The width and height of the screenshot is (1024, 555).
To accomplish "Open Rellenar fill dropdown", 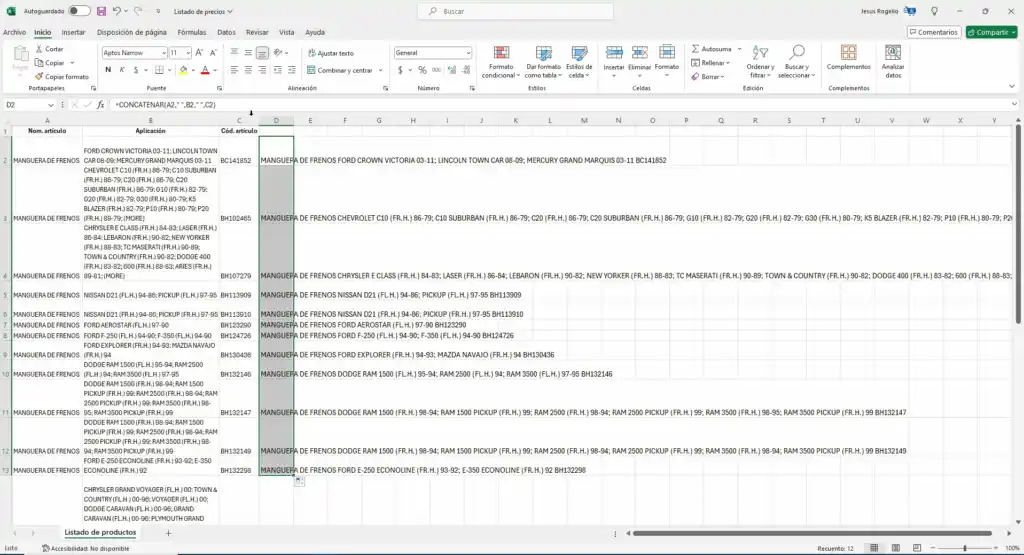I will pyautogui.click(x=711, y=63).
